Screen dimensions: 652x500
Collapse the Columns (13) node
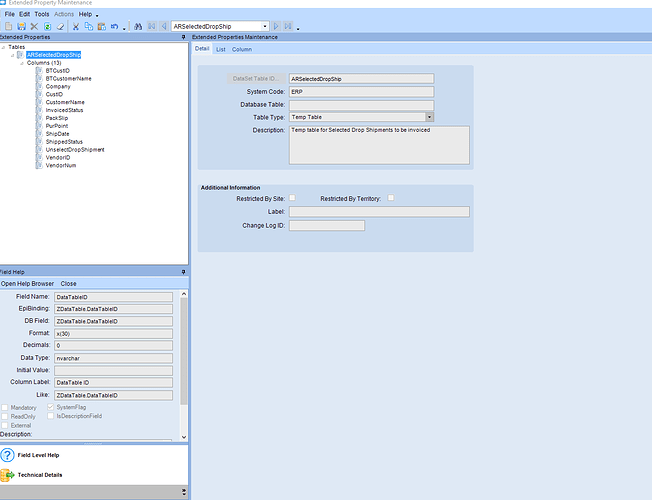coord(22,63)
